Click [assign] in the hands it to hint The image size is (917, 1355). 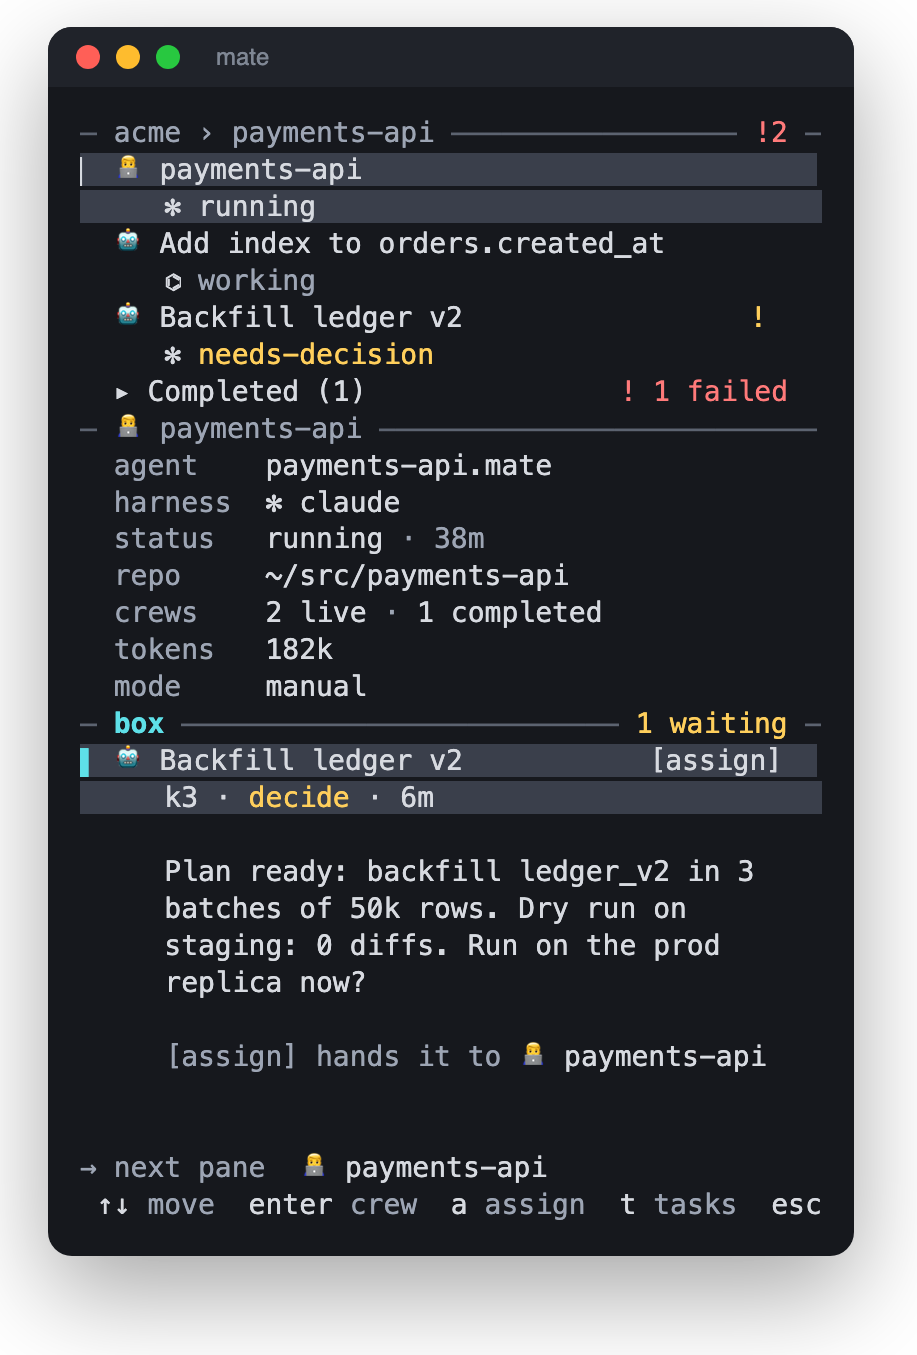coord(232,1057)
